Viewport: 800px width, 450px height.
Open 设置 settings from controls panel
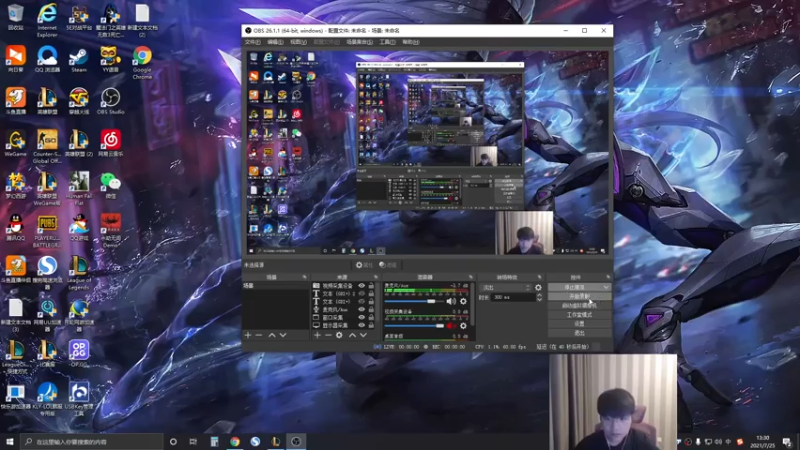579,324
